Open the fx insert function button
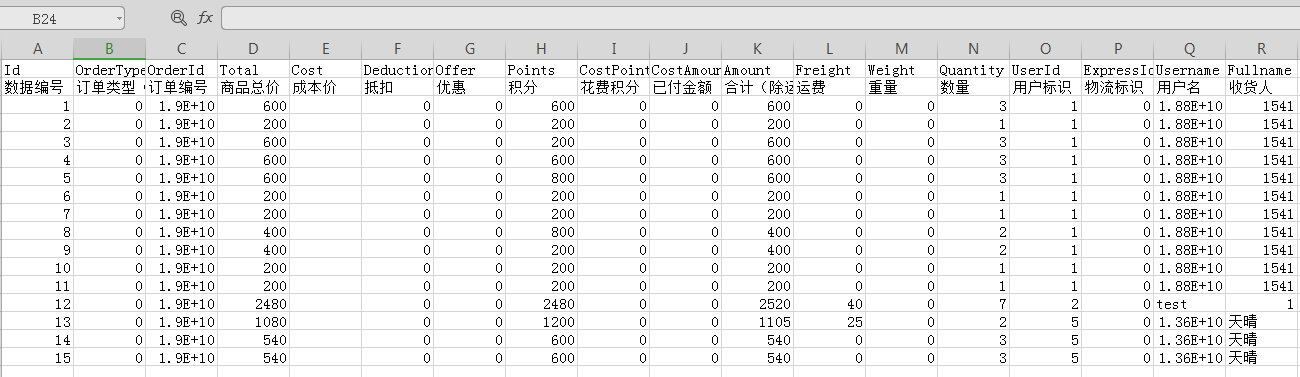 pyautogui.click(x=205, y=18)
